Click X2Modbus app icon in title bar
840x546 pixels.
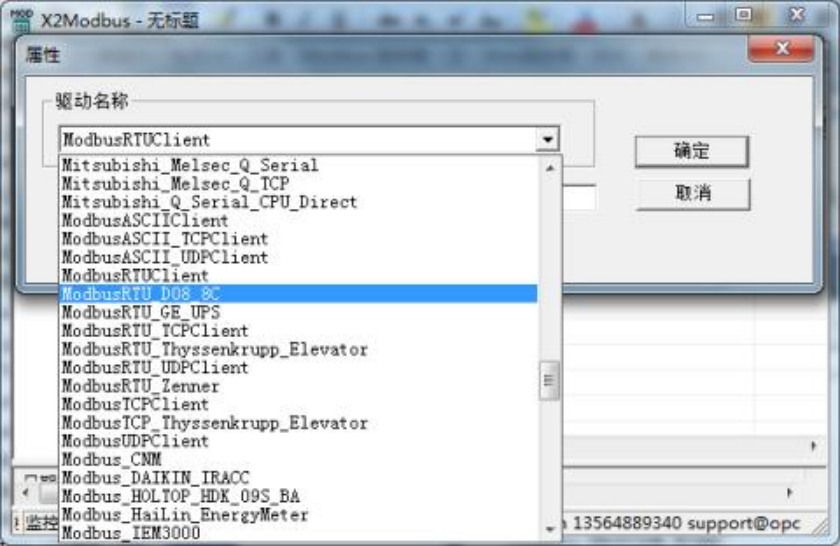click(21, 20)
